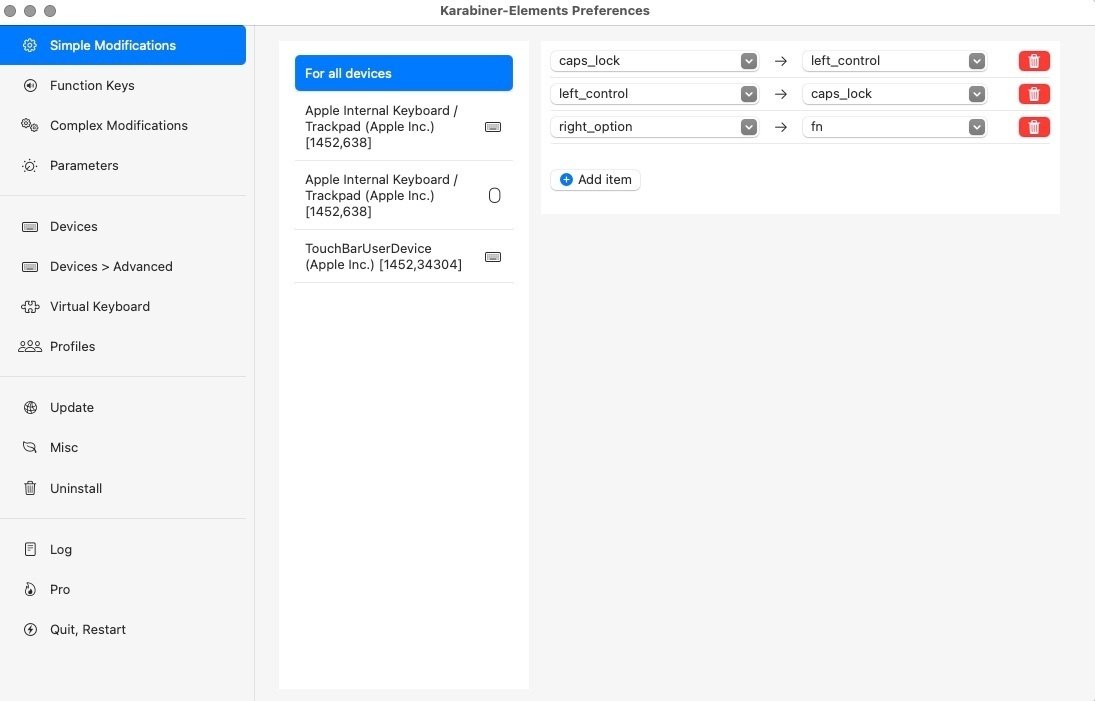1095x701 pixels.
Task: Click mouse icon of second Apple Internal Keyboard entry
Action: coord(494,195)
